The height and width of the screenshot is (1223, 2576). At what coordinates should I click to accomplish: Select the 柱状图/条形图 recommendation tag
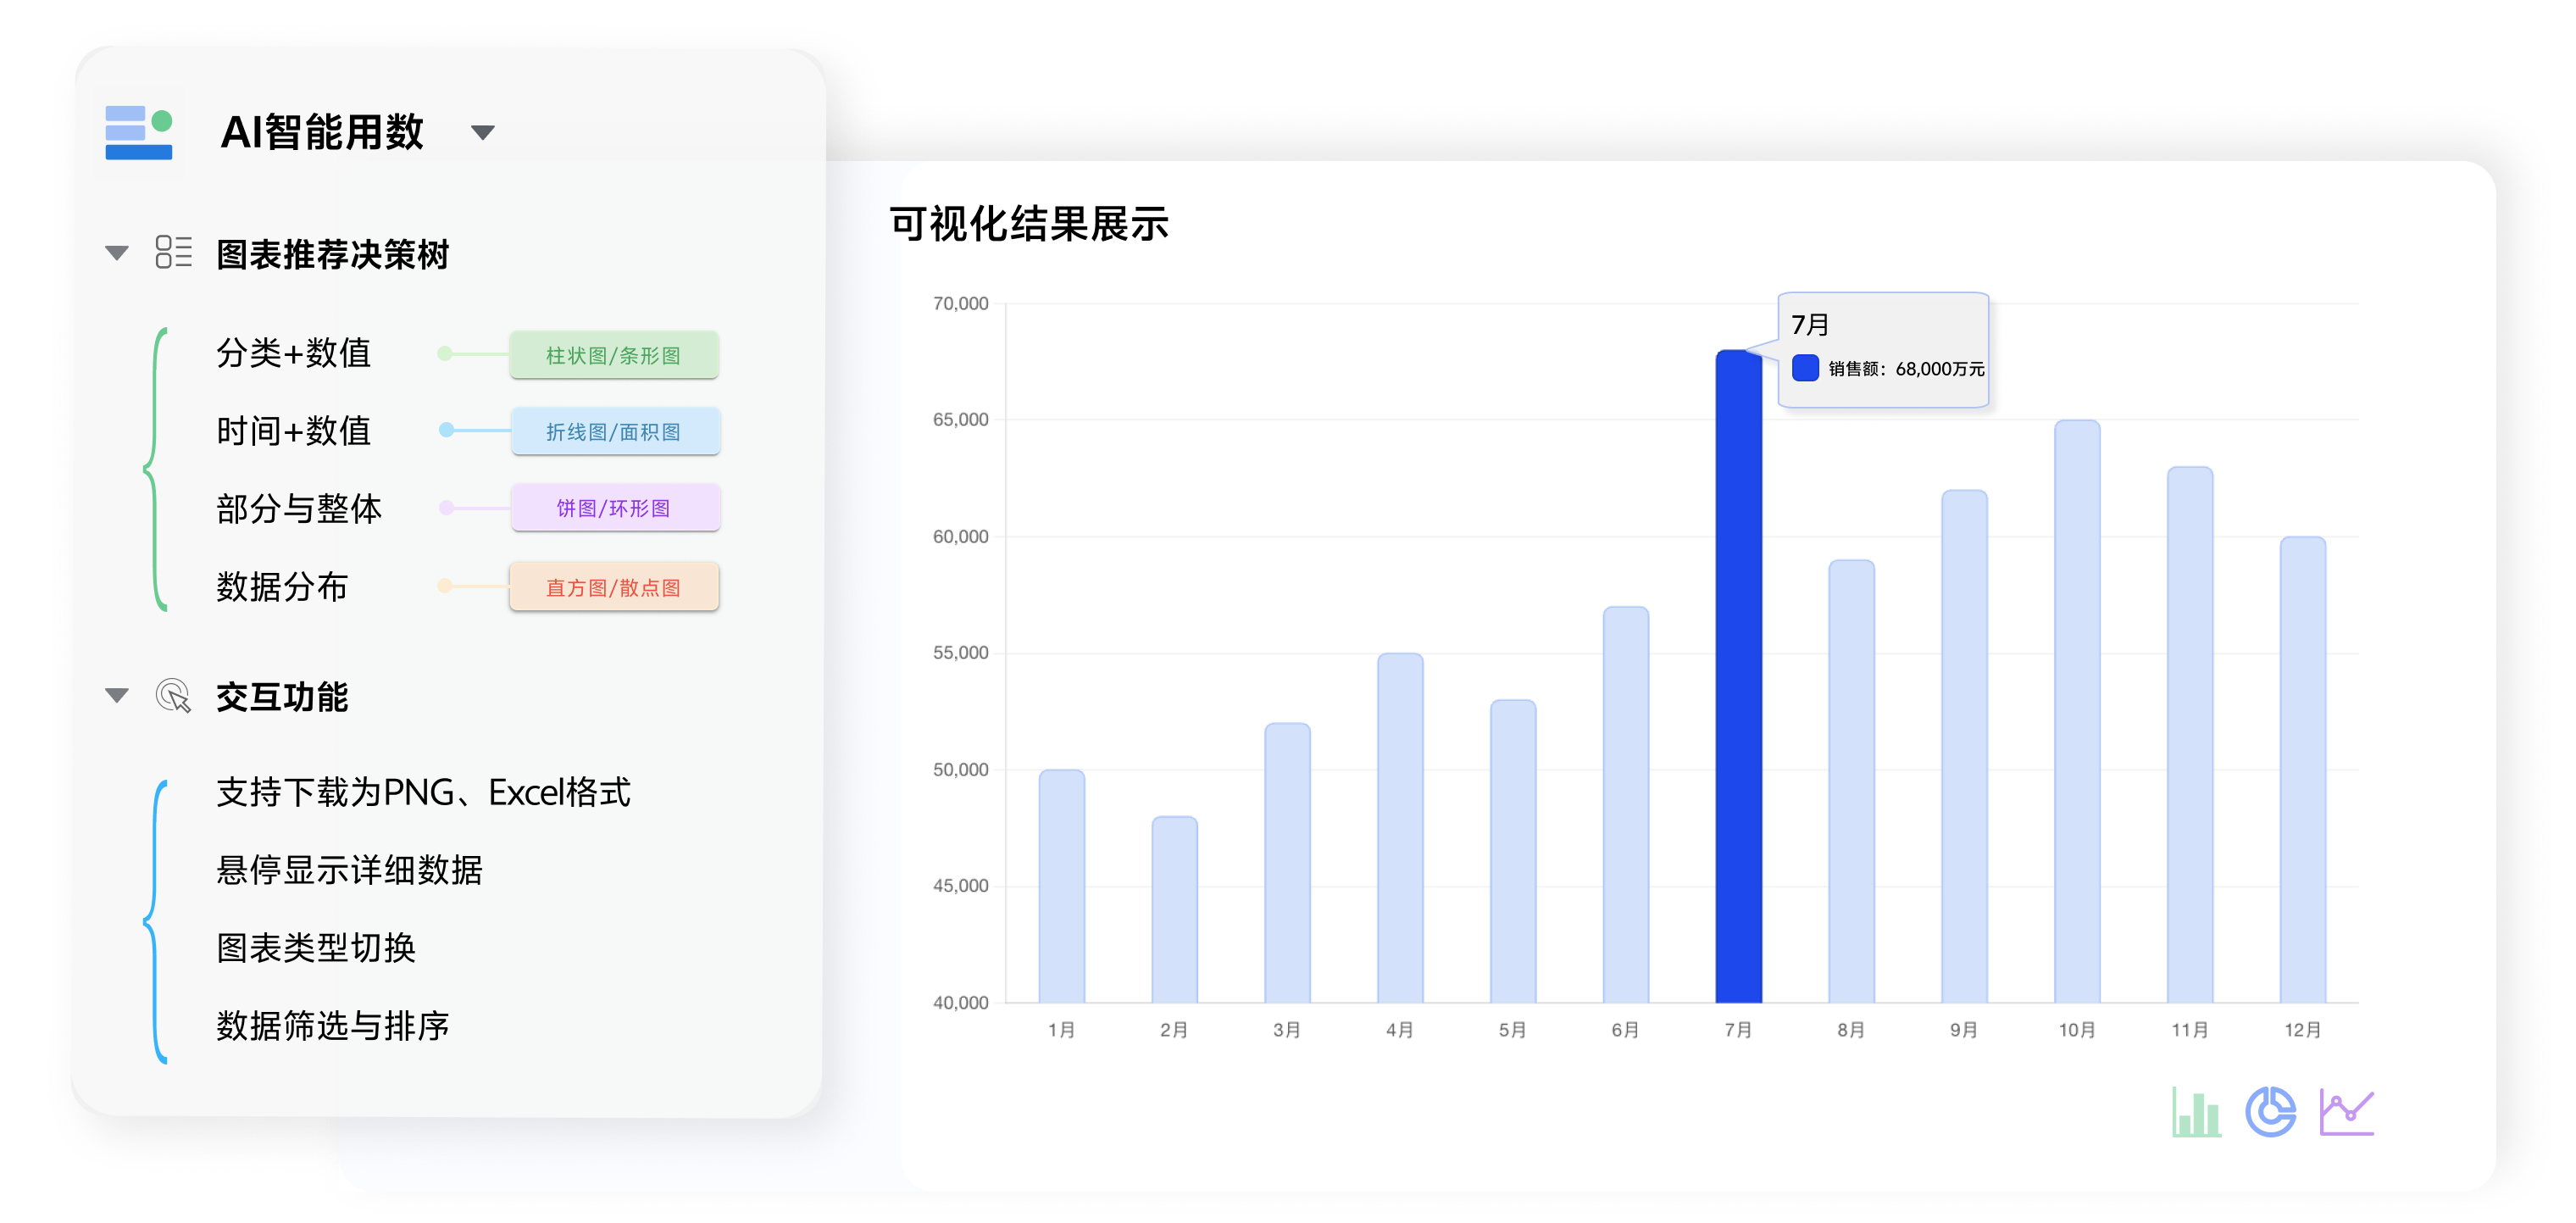point(616,354)
